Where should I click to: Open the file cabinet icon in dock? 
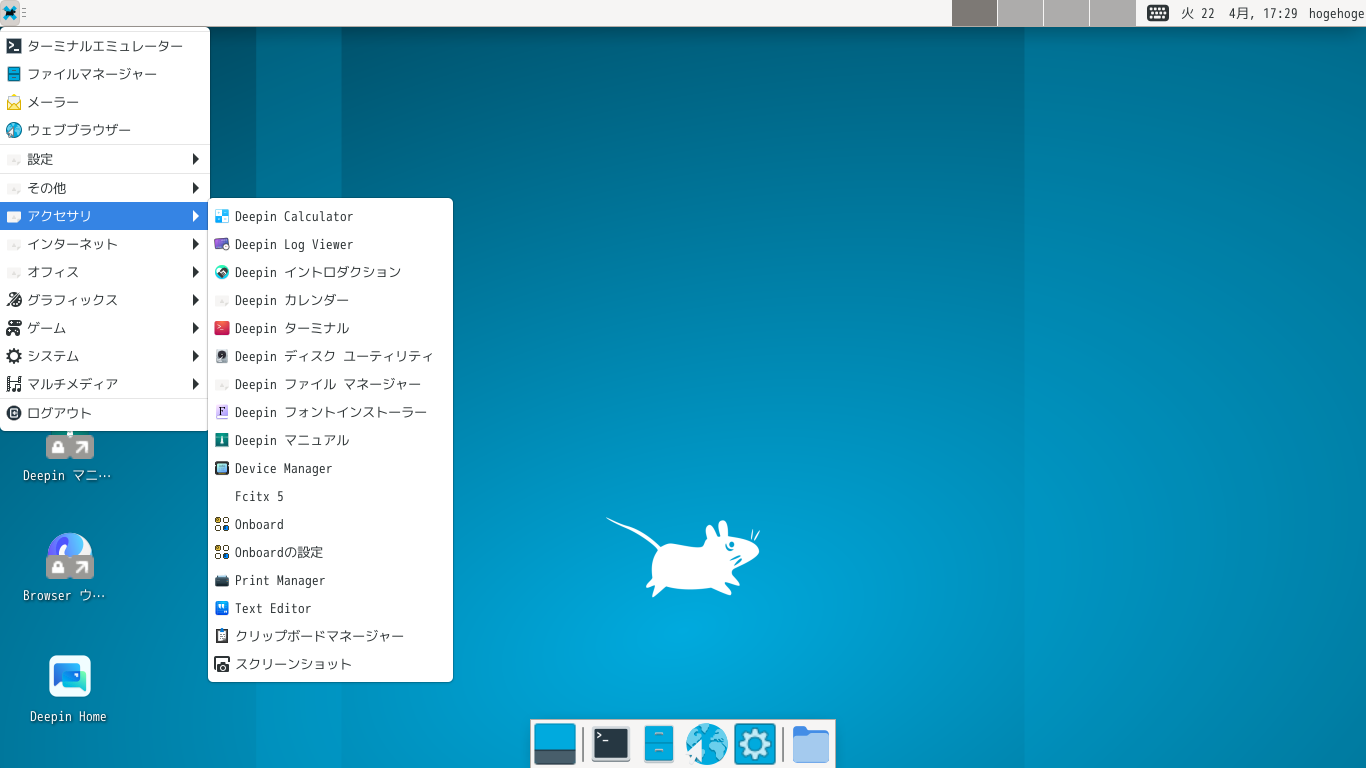click(659, 744)
